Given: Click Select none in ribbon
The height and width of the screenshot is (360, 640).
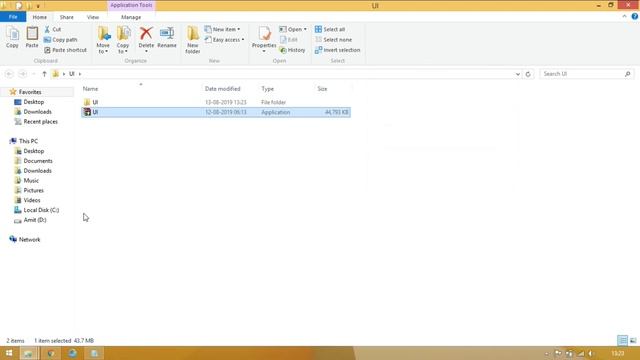Looking at the screenshot, I should click(x=333, y=40).
